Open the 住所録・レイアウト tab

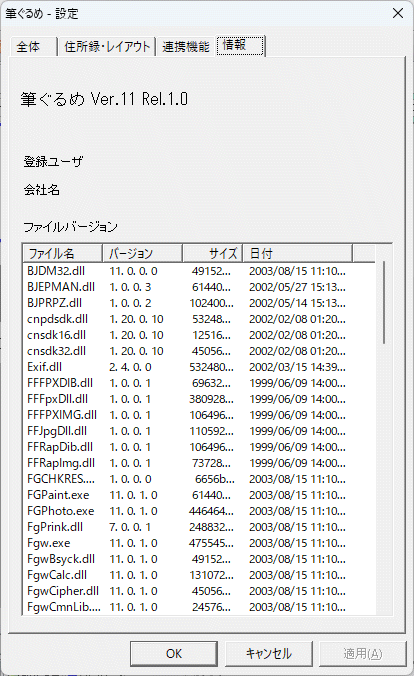pyautogui.click(x=107, y=47)
